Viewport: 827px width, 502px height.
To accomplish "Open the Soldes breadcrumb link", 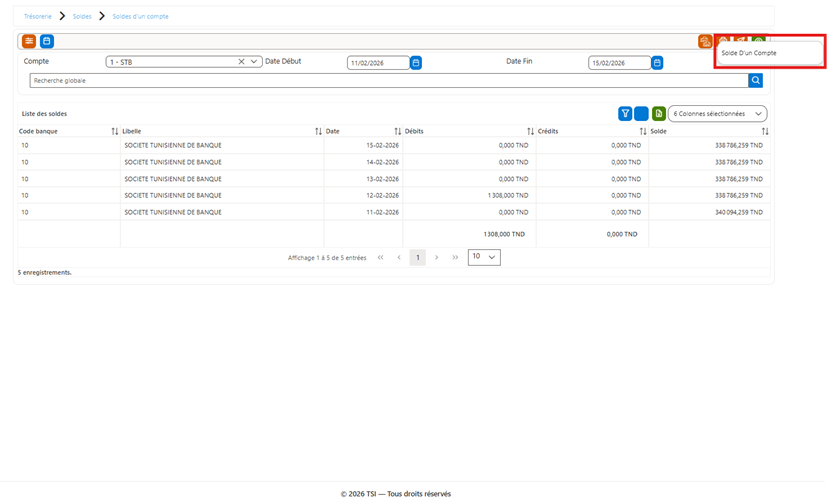I will [82, 16].
